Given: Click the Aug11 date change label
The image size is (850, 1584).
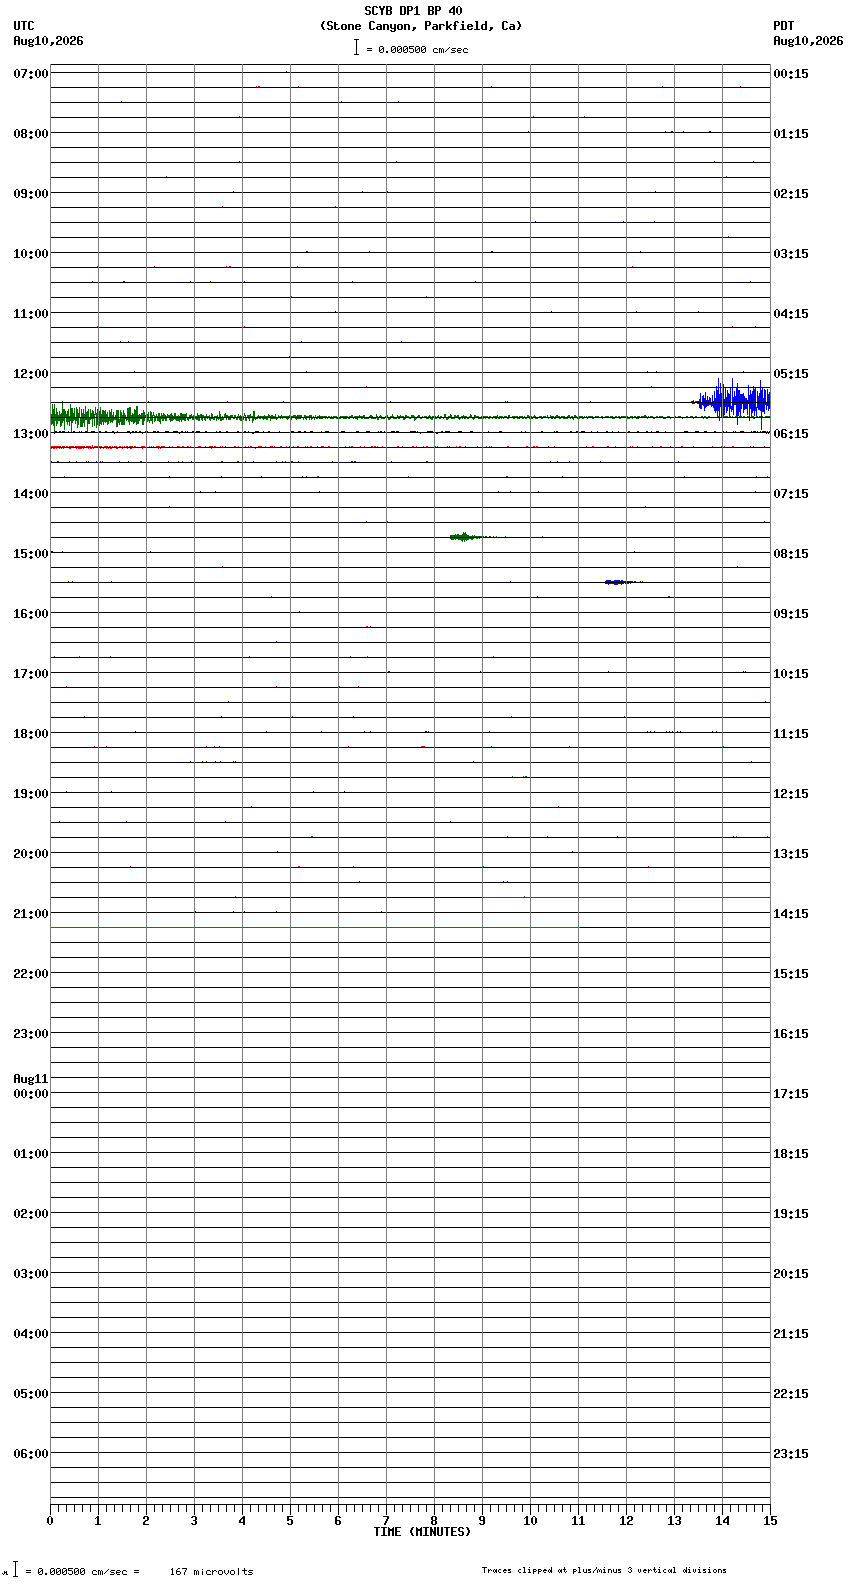Looking at the screenshot, I should click(x=31, y=1079).
